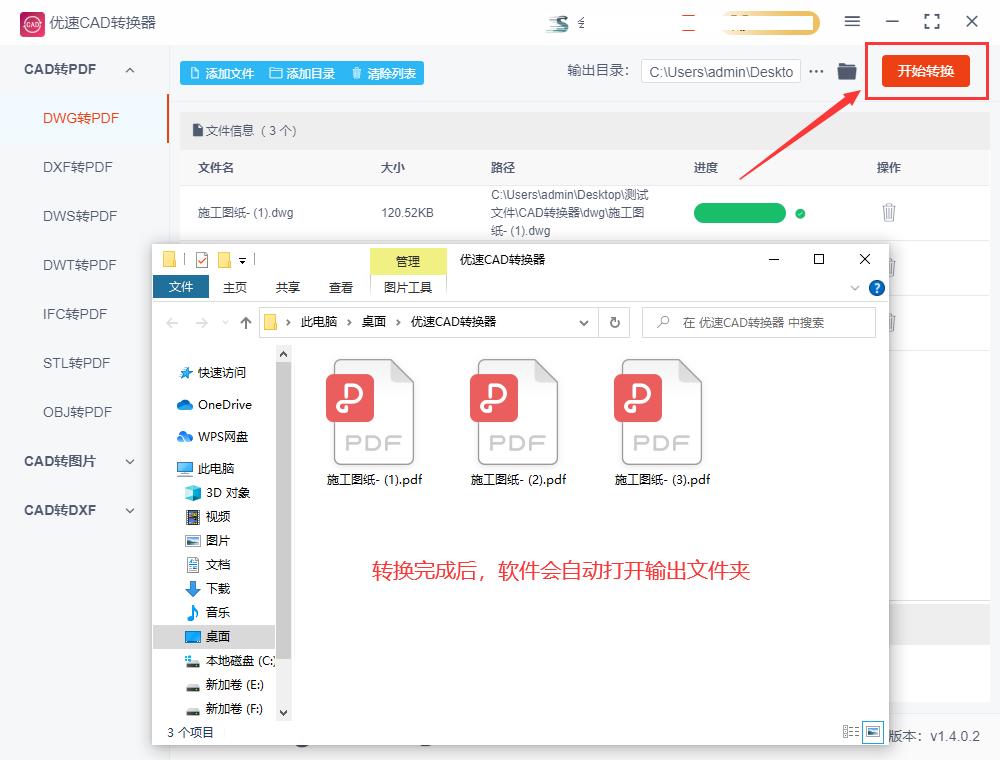This screenshot has height=760, width=1000.
Task: Open the 共享 ribbon tab in Explorer
Action: point(288,288)
